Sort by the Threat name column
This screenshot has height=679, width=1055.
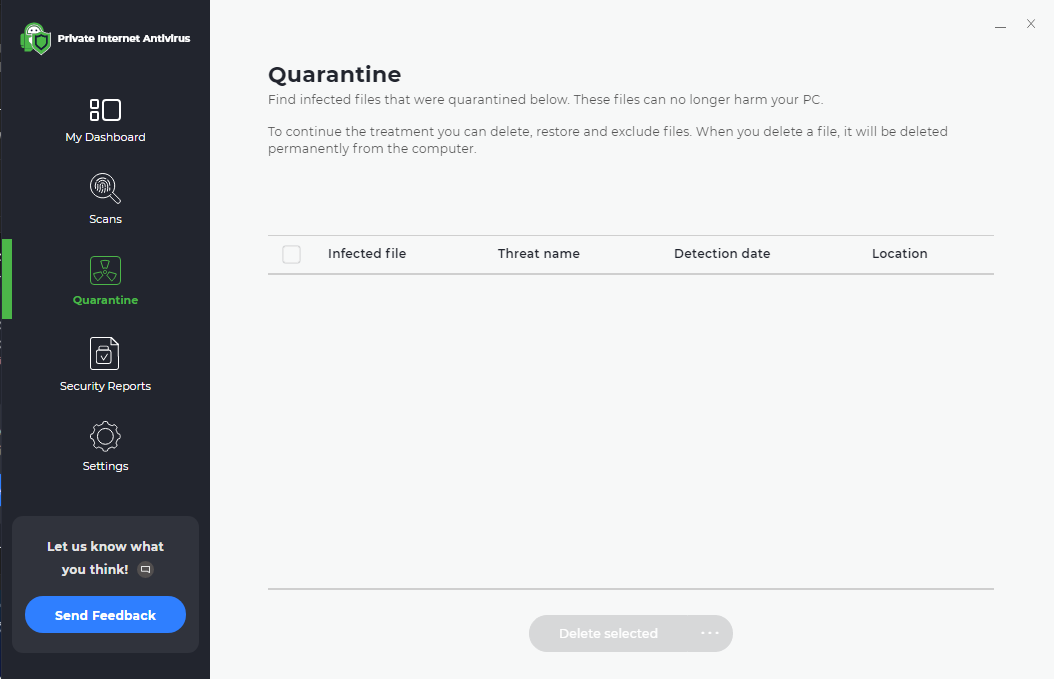[539, 254]
